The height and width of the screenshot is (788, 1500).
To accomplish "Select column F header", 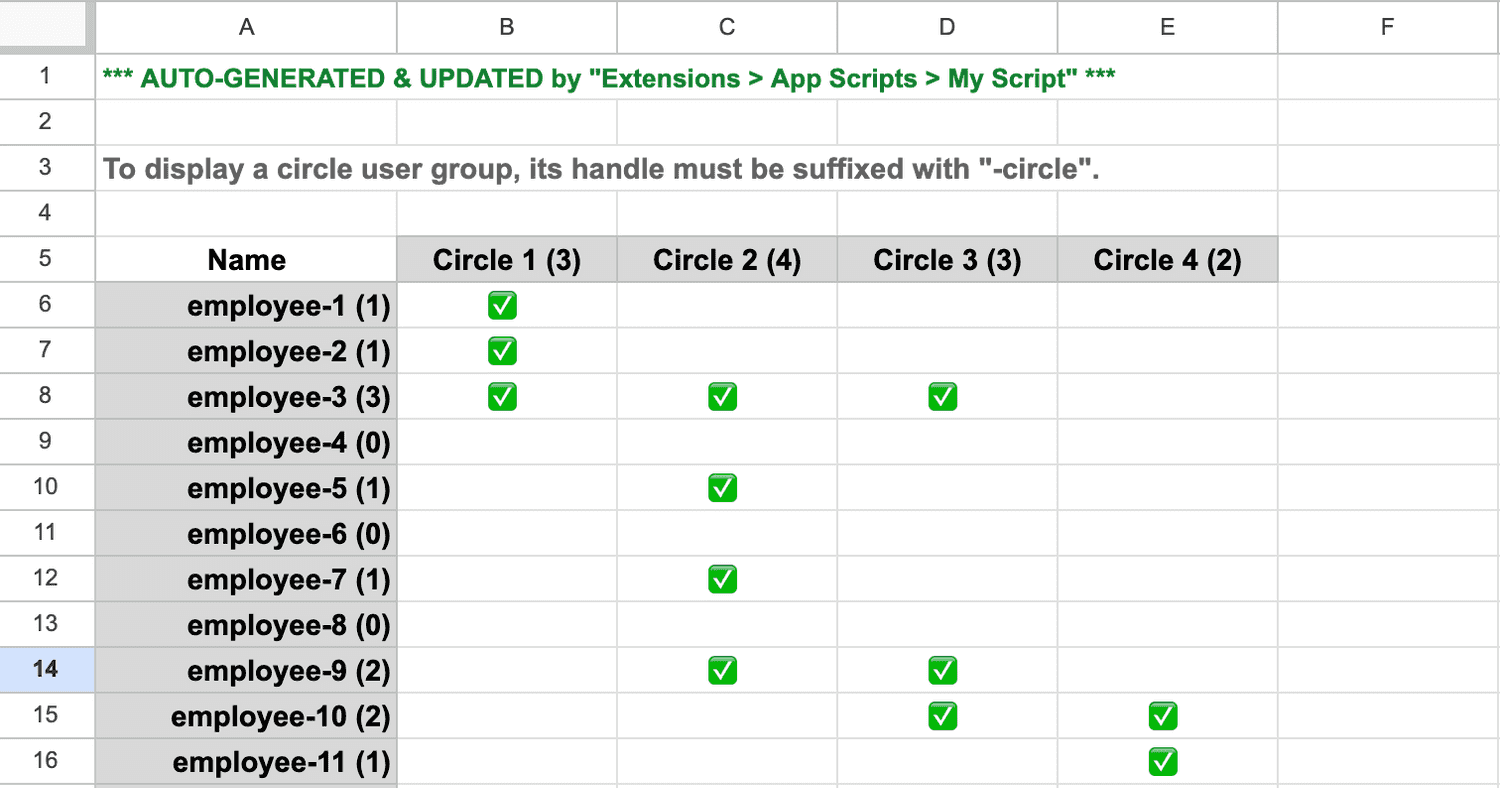I will click(1387, 27).
